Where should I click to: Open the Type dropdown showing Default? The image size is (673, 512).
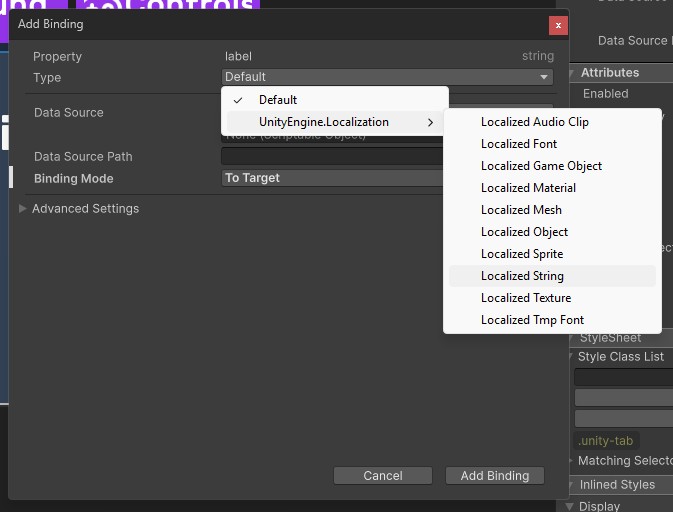387,77
